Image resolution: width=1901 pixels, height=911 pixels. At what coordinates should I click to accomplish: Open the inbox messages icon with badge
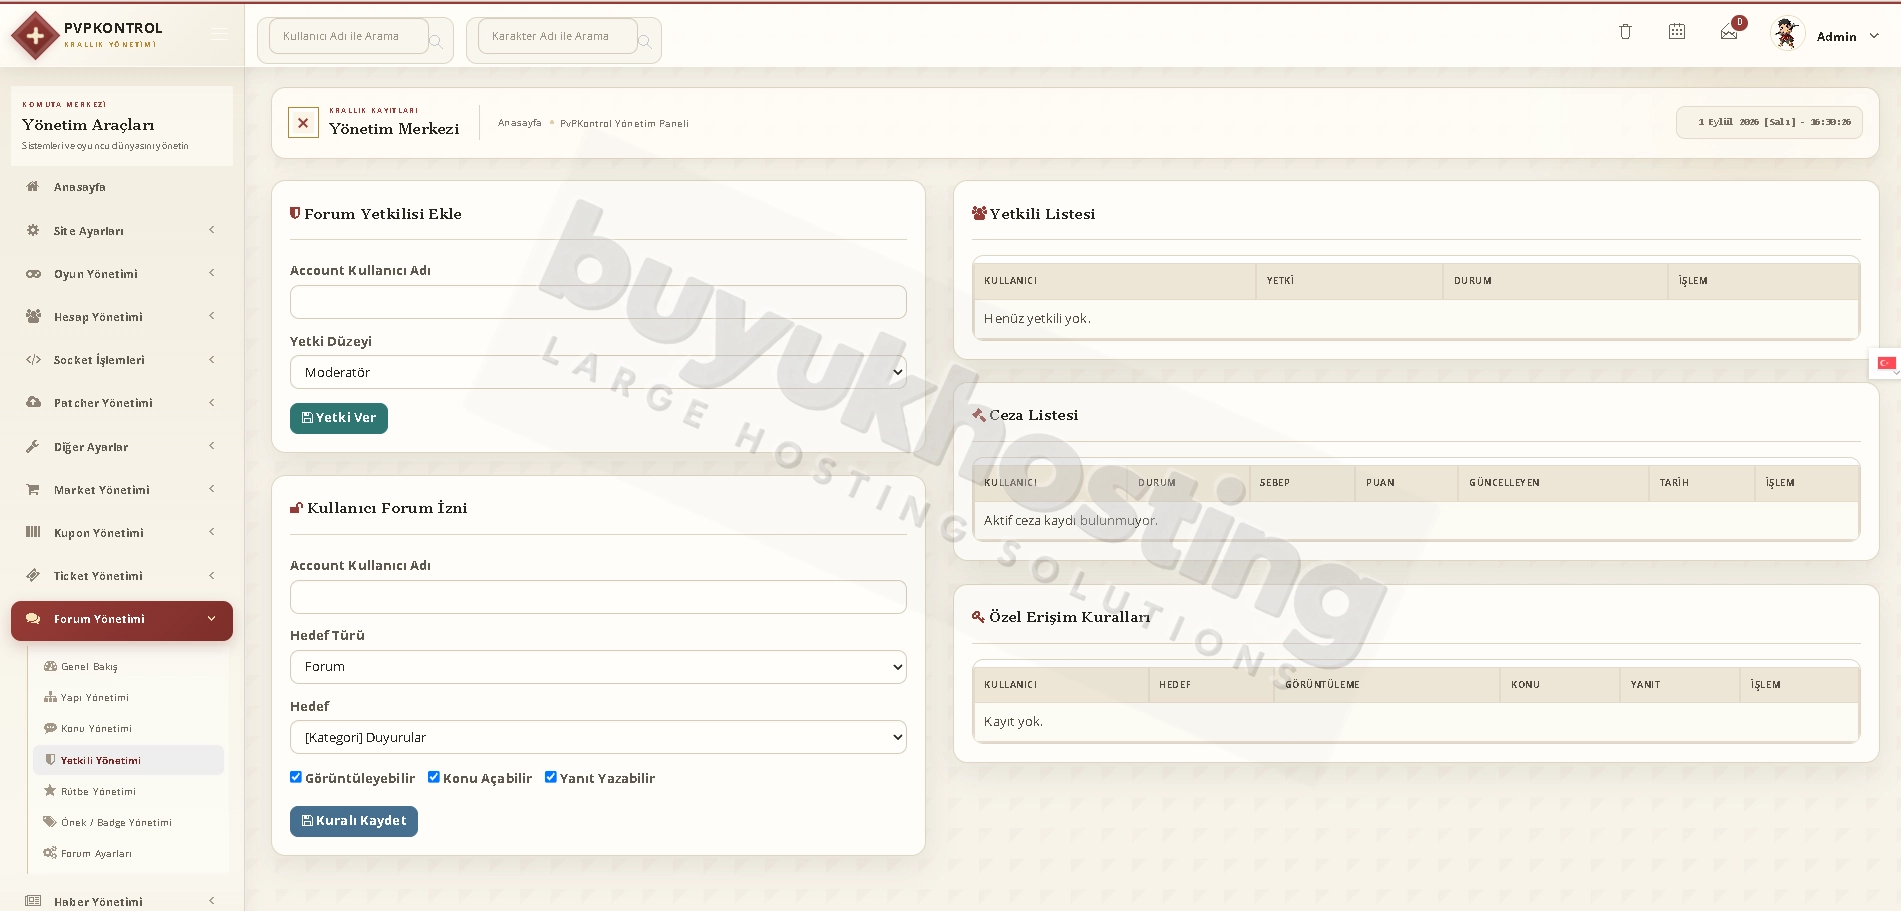(x=1729, y=33)
